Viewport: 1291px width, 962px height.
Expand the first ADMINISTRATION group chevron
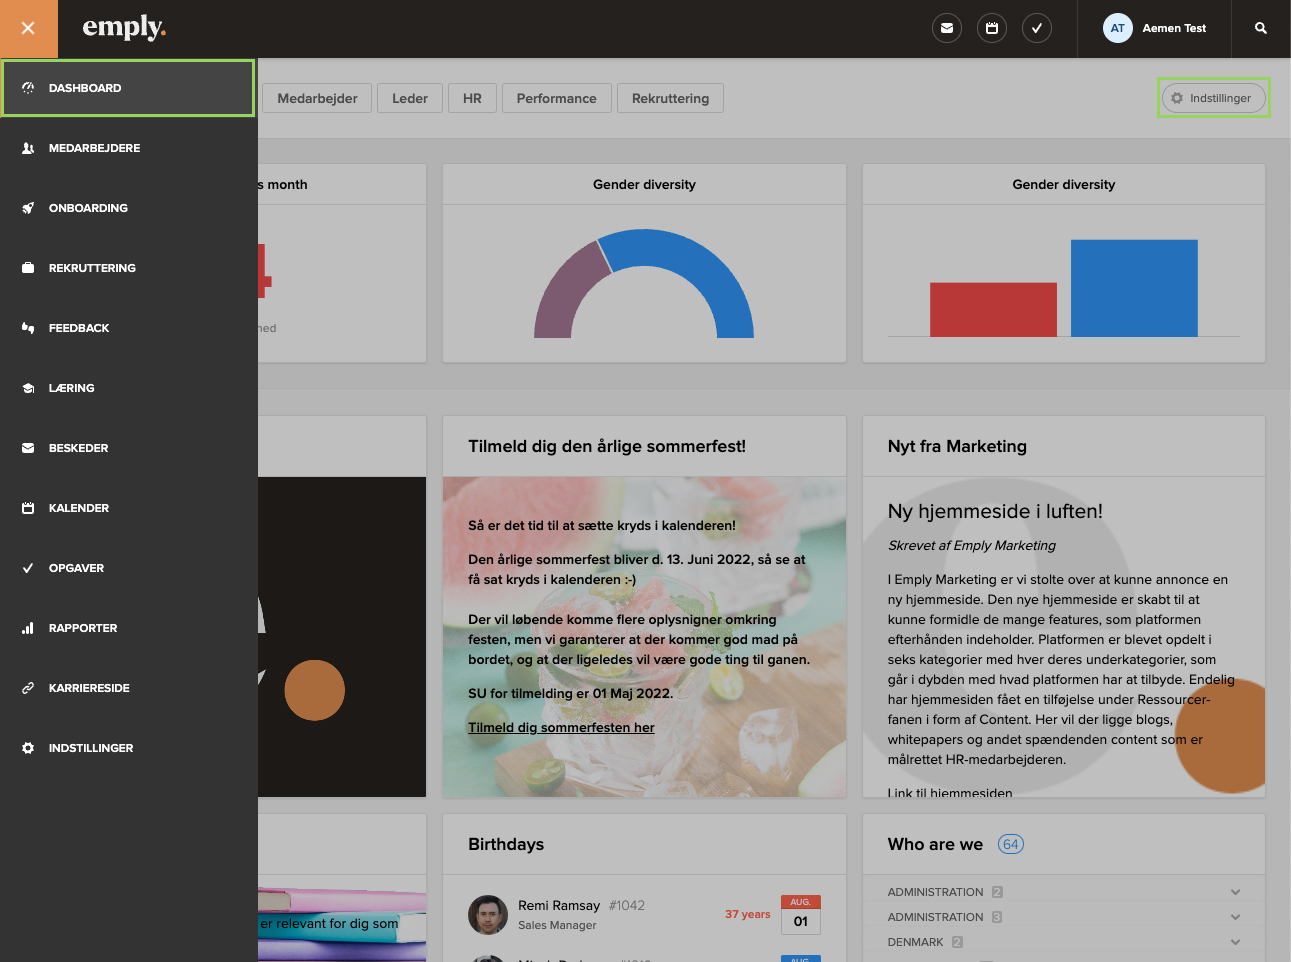(1235, 892)
